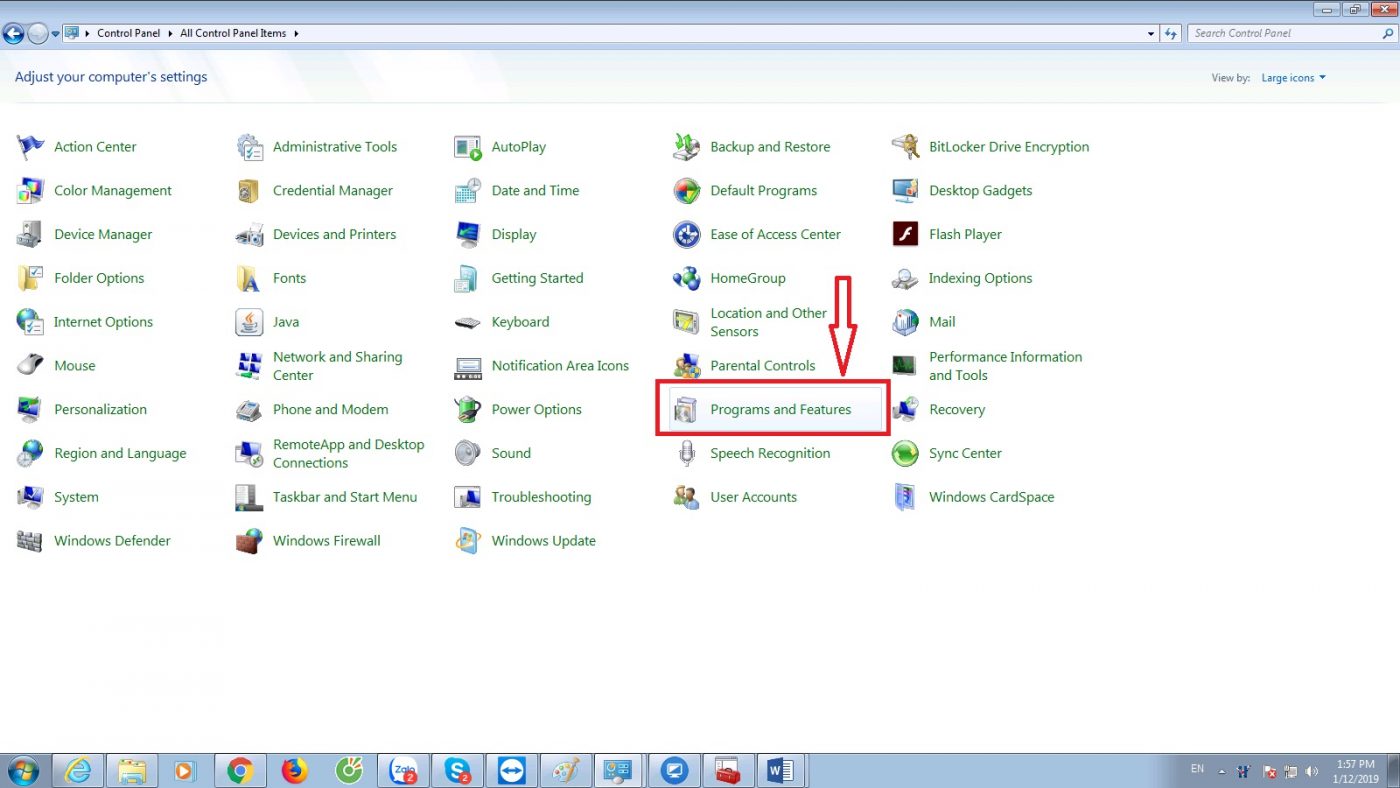Open the User Accounts link
1400x788 pixels.
(x=753, y=497)
